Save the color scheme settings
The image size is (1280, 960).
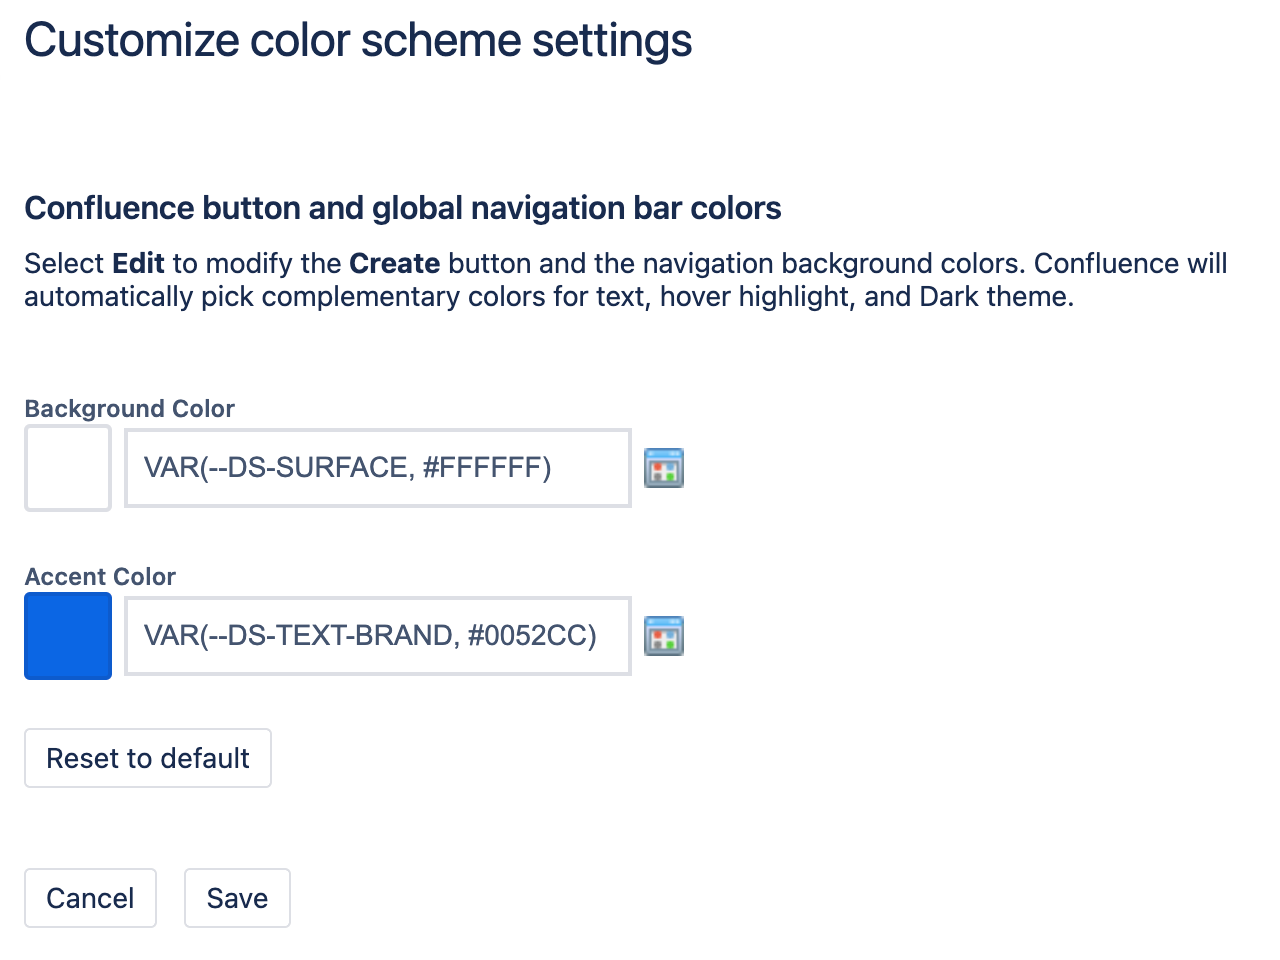tap(237, 898)
